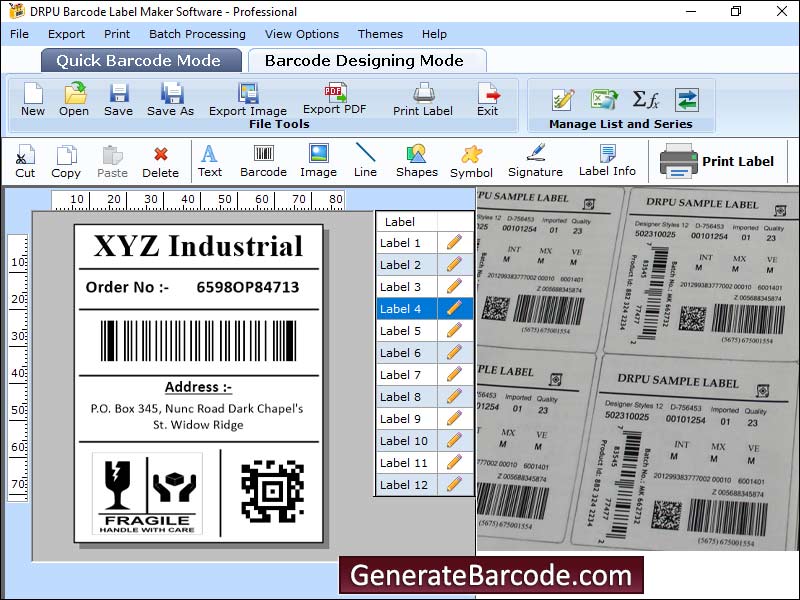The height and width of the screenshot is (600, 800).
Task: Click the pencil edit icon for Label 4
Action: click(454, 309)
